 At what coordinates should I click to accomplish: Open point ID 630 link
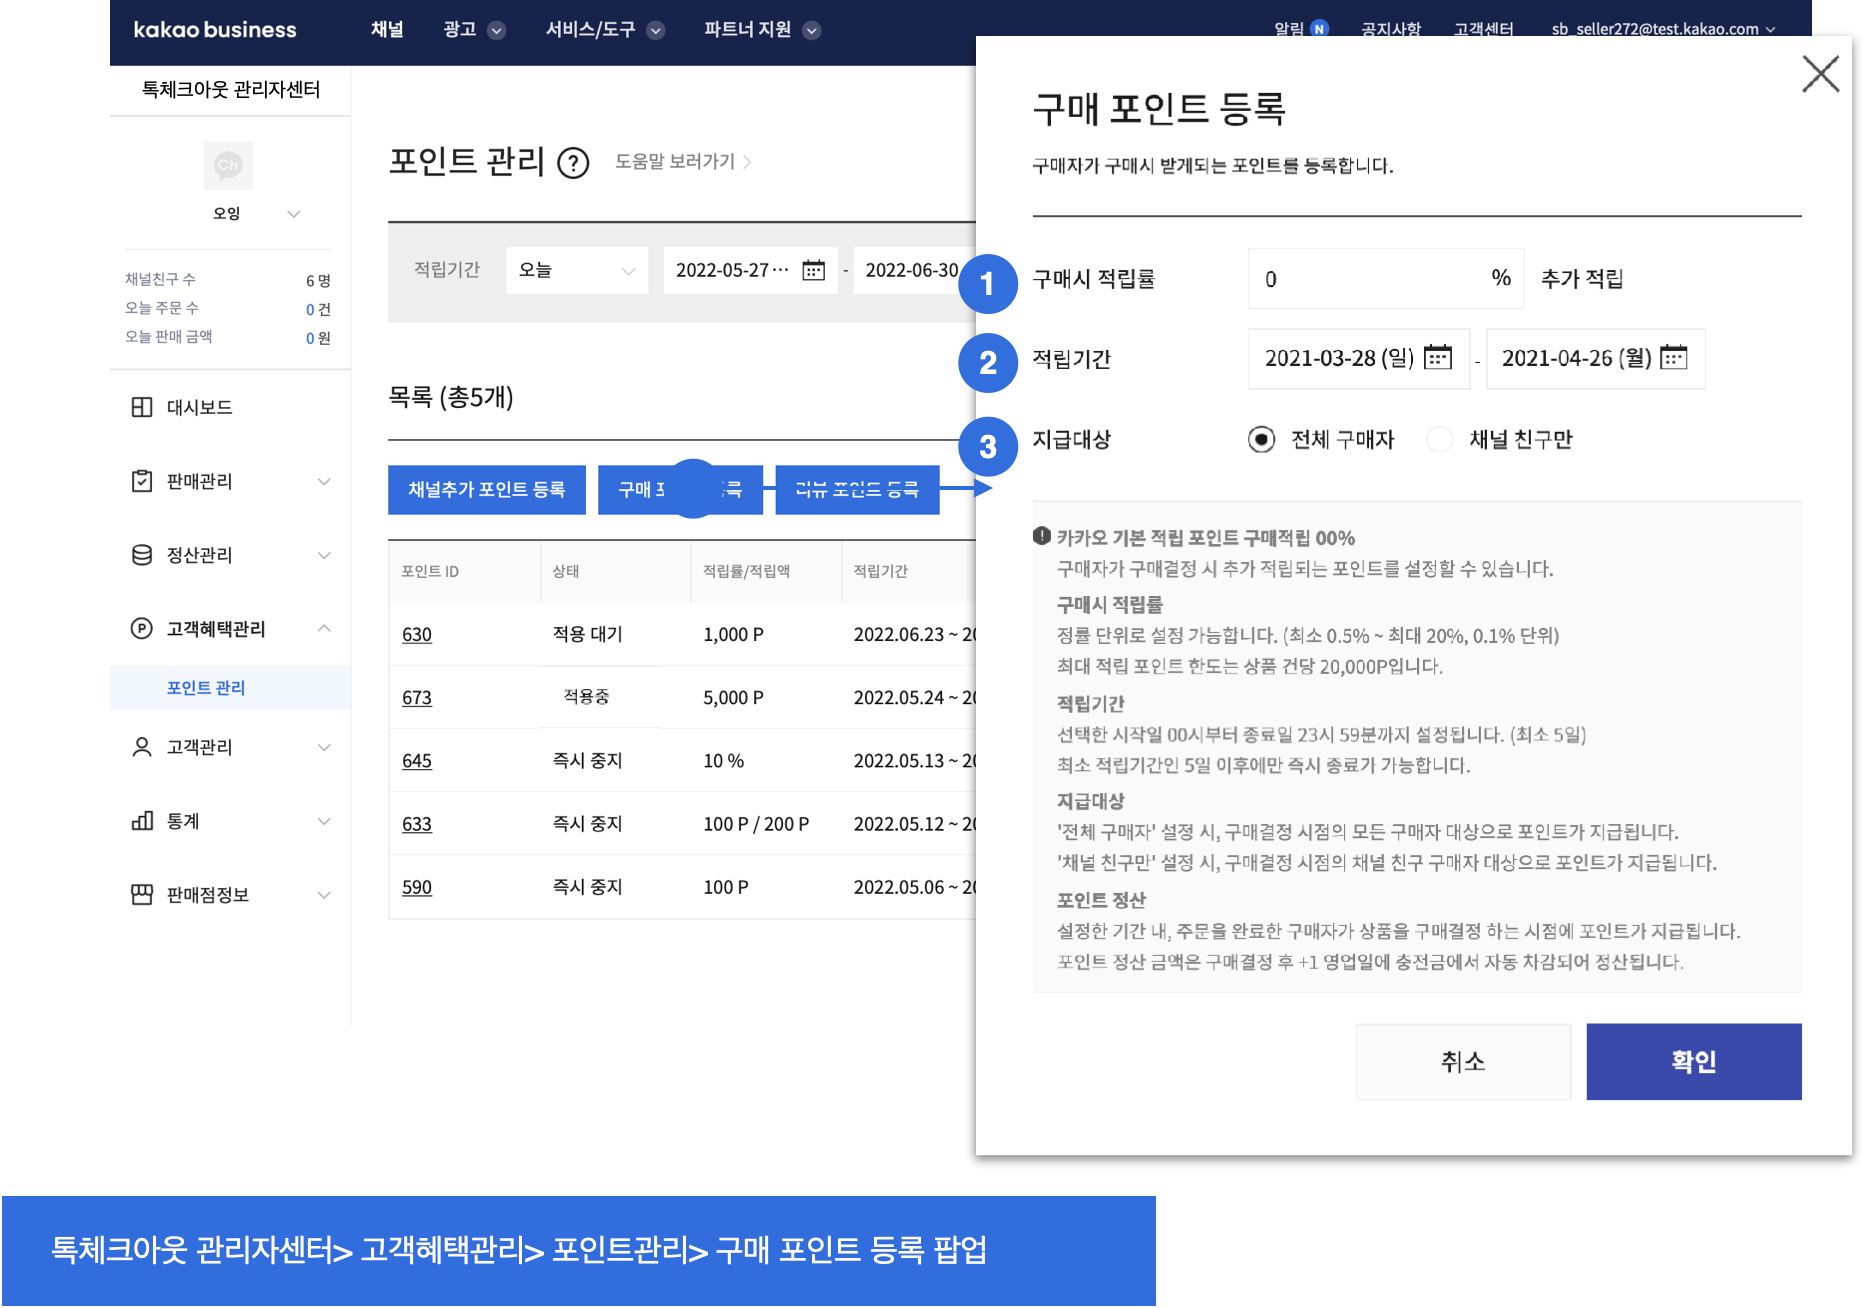point(417,634)
